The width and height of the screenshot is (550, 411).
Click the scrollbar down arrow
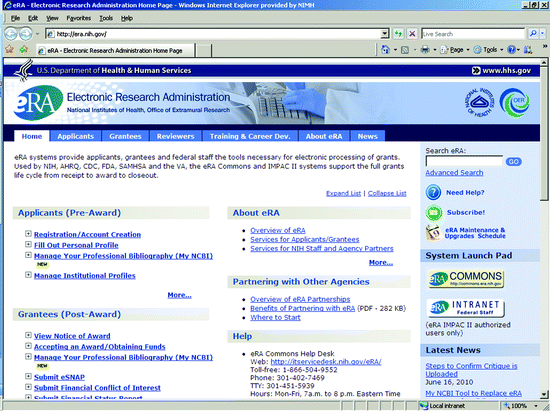544,394
